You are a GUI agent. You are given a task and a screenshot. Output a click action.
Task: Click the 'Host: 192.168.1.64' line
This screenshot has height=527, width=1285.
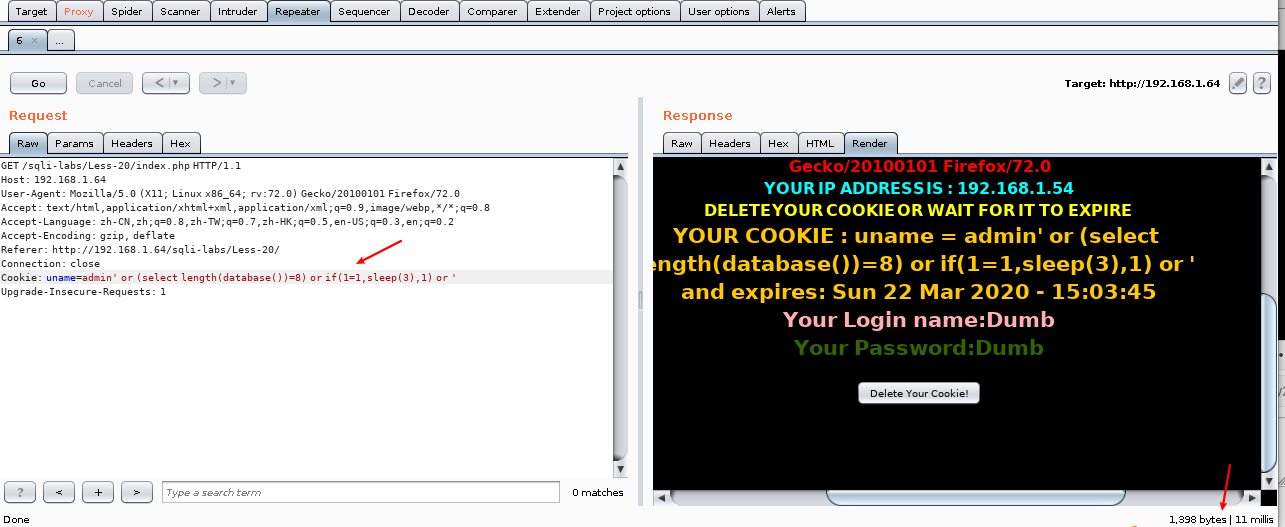tap(53, 179)
